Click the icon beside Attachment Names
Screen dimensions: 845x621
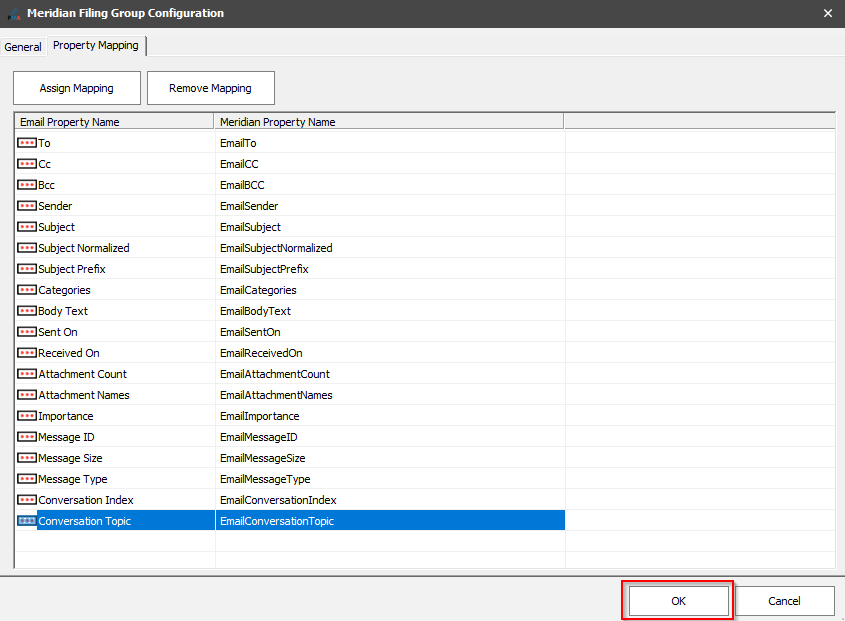[x=26, y=395]
